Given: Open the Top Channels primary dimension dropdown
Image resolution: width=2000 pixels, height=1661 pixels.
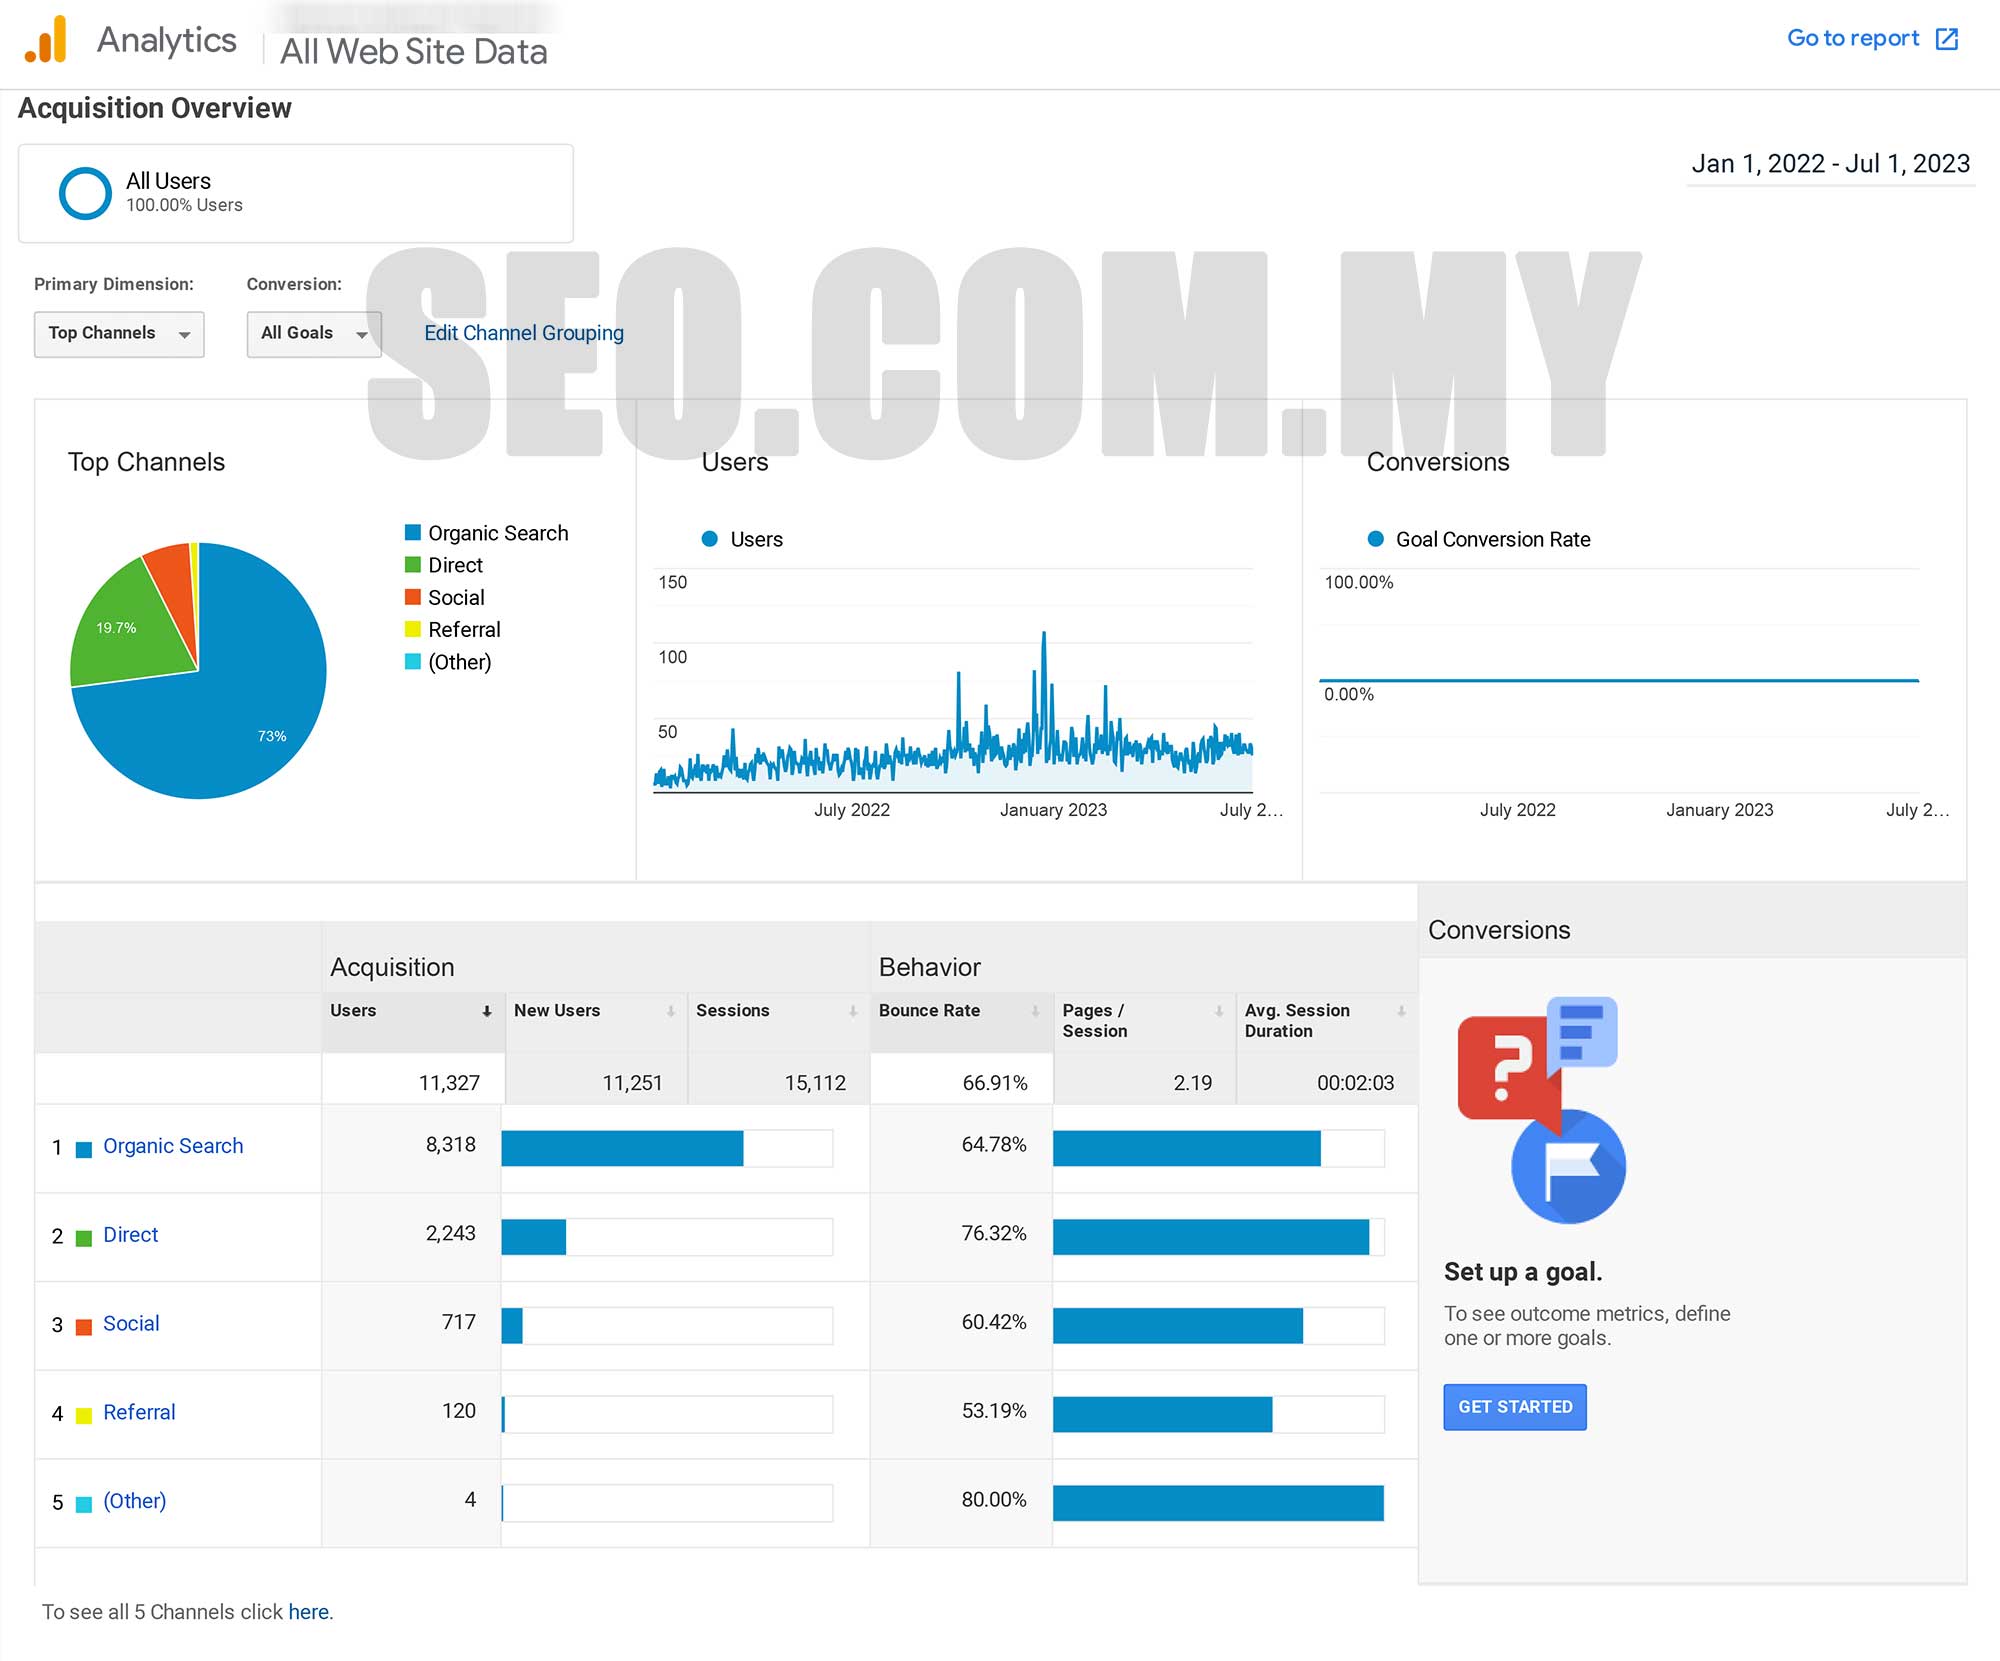Looking at the screenshot, I should pyautogui.click(x=119, y=334).
